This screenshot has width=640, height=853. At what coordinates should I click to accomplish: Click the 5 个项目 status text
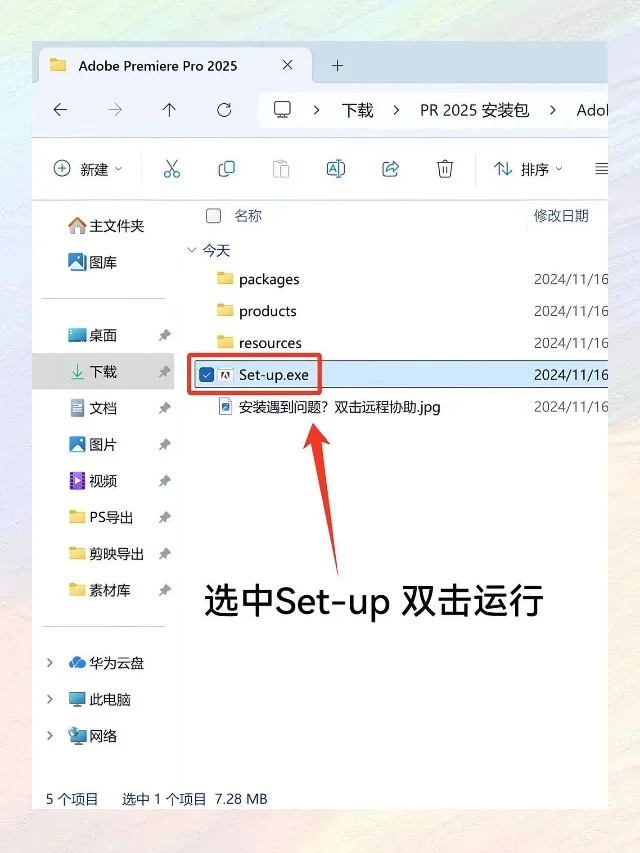point(72,799)
